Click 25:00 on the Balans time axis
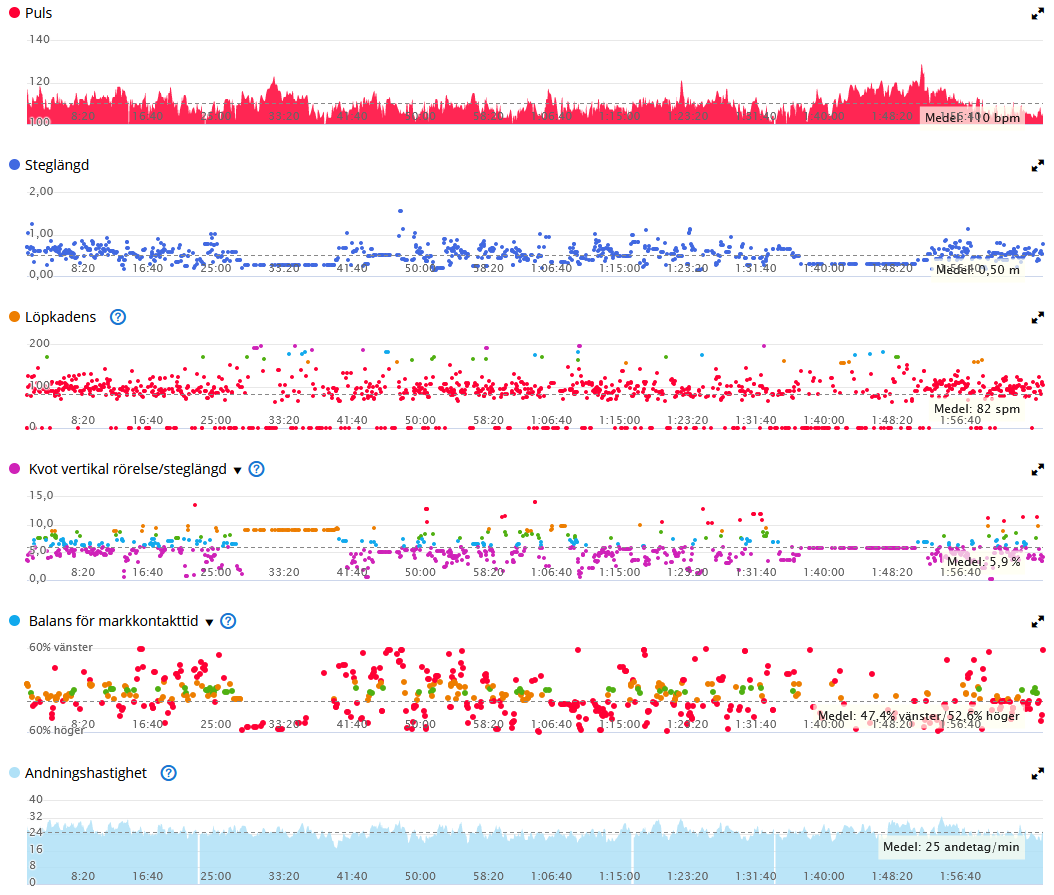 (216, 724)
